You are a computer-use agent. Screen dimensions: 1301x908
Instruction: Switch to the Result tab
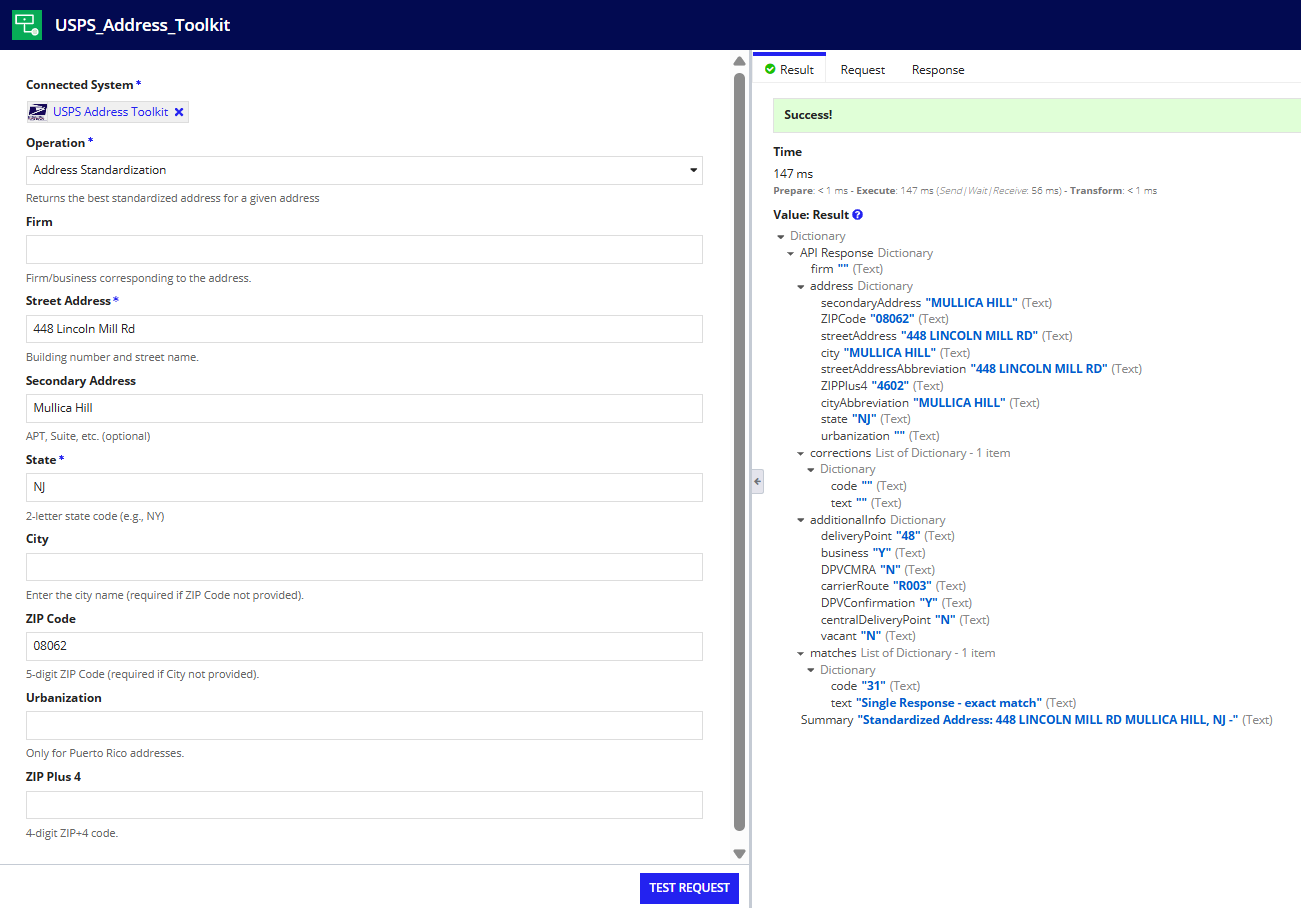point(789,70)
